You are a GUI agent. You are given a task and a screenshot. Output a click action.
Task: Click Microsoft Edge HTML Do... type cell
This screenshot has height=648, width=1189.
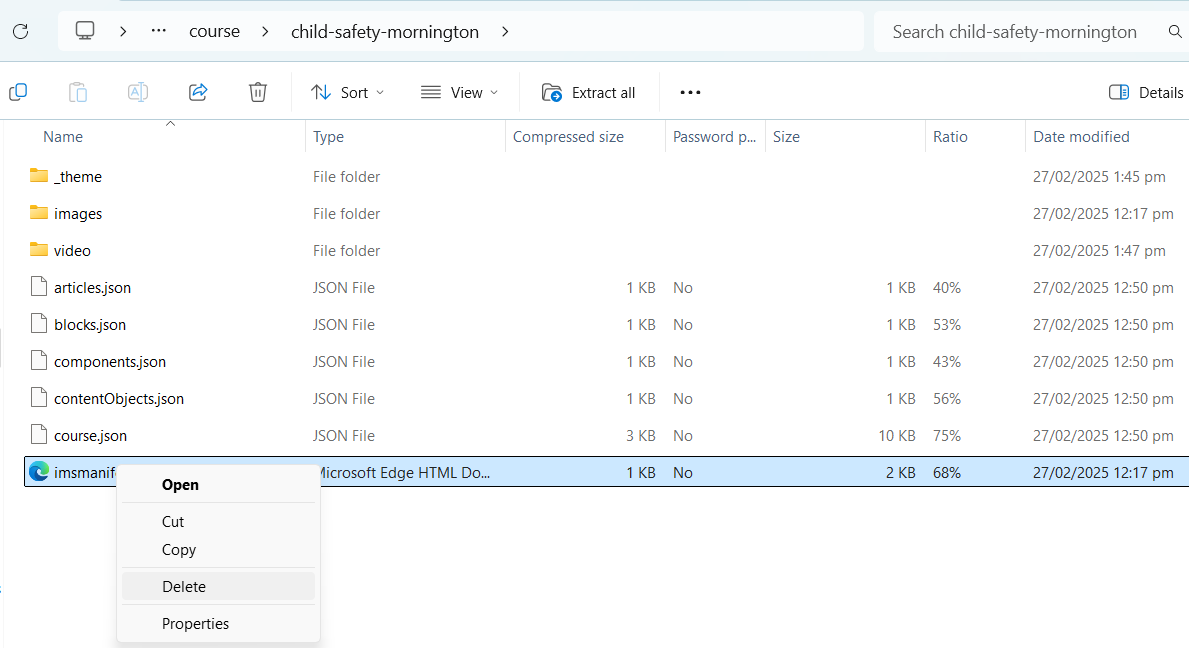pyautogui.click(x=405, y=473)
